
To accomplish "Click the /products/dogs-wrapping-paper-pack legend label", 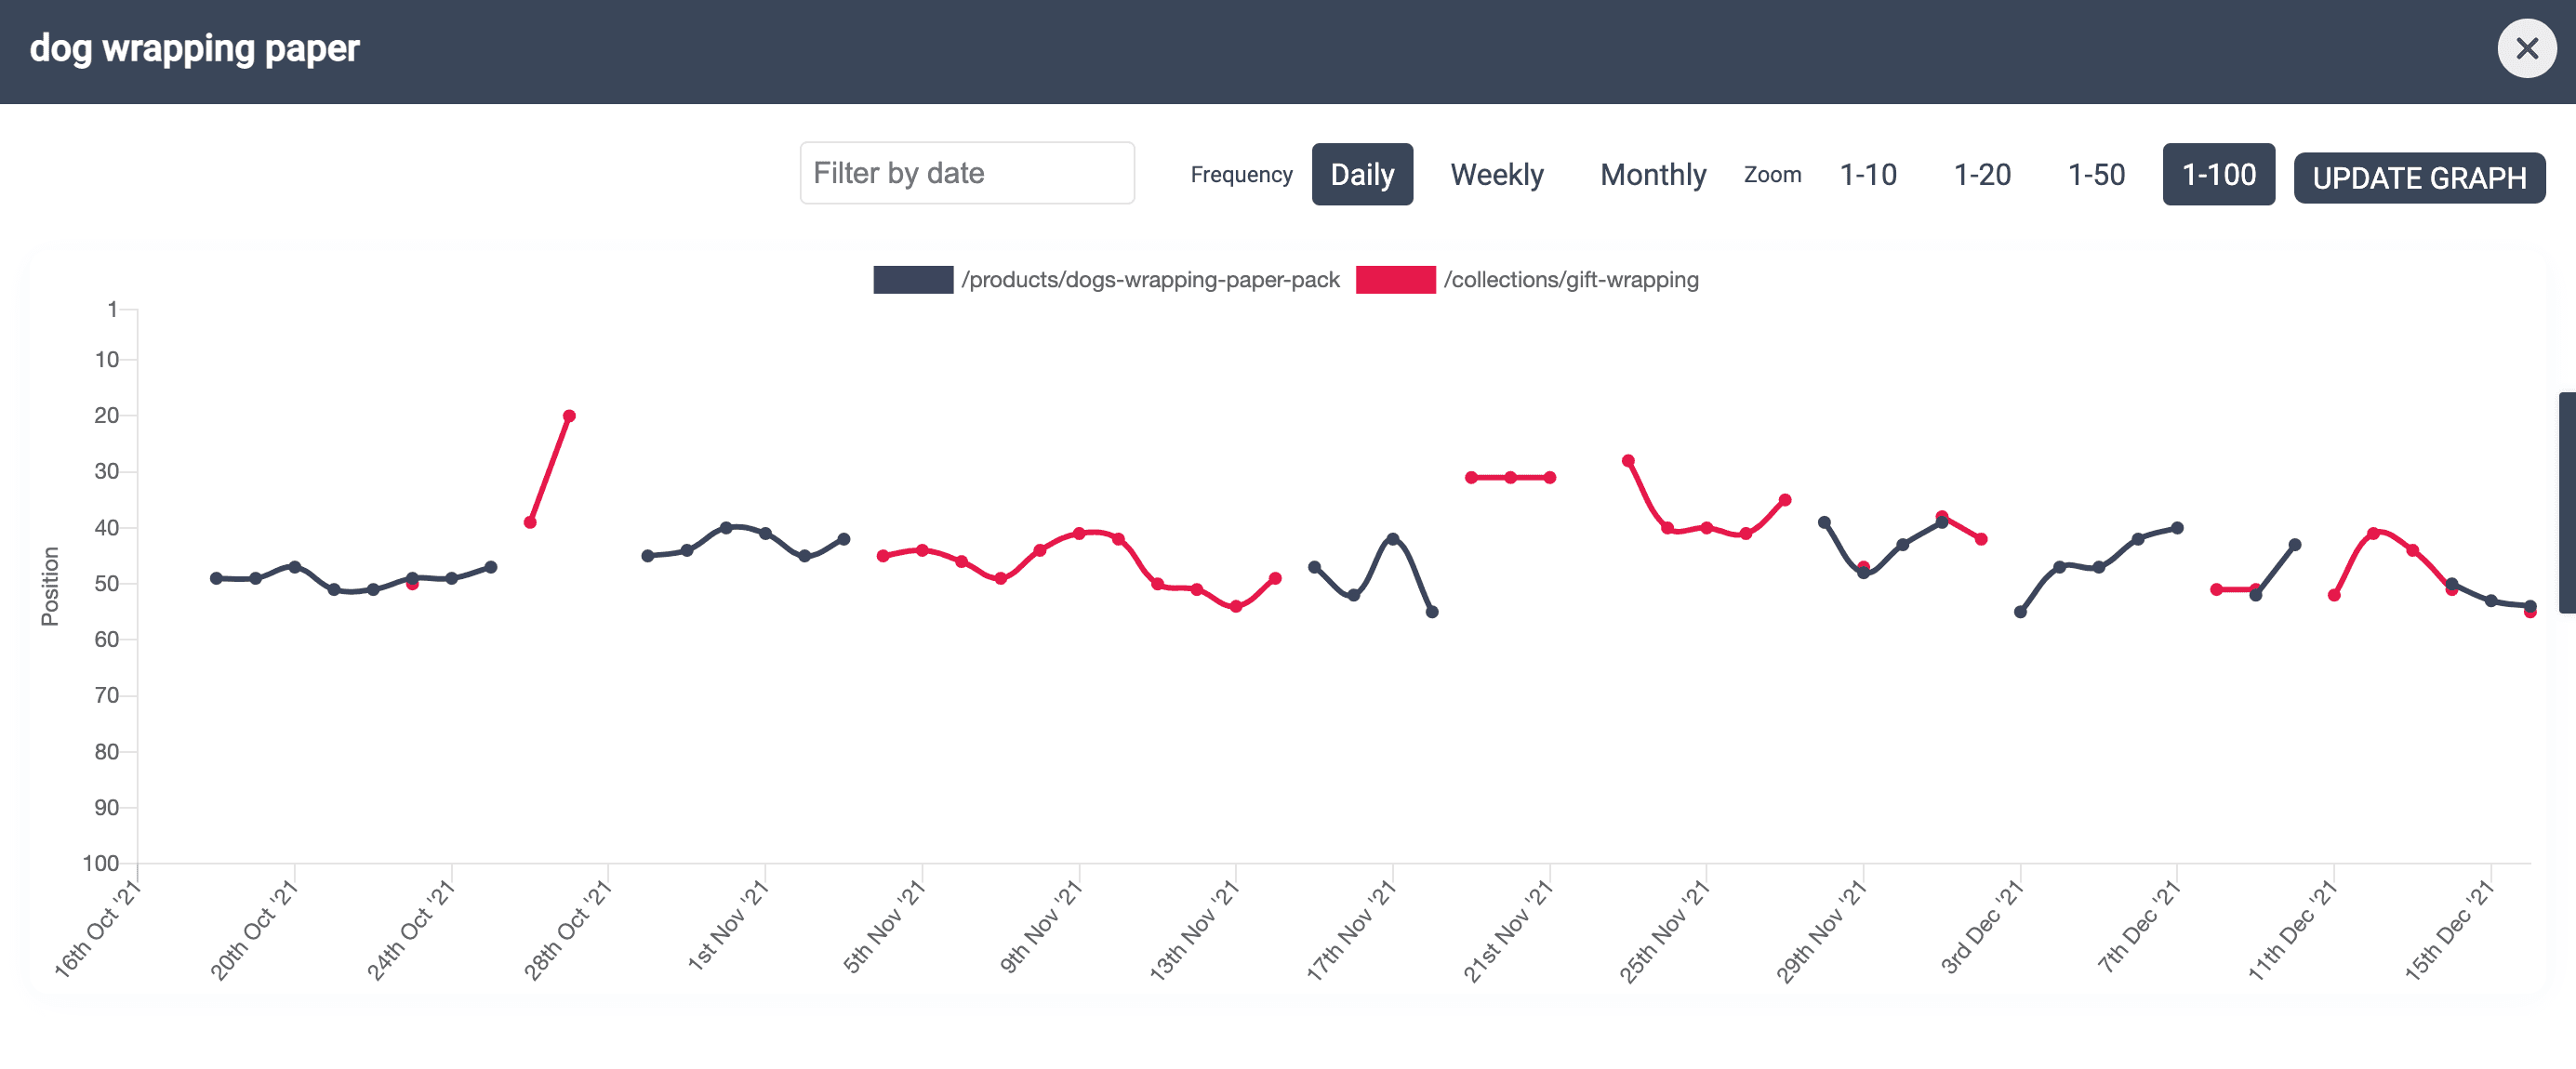I will [1150, 280].
